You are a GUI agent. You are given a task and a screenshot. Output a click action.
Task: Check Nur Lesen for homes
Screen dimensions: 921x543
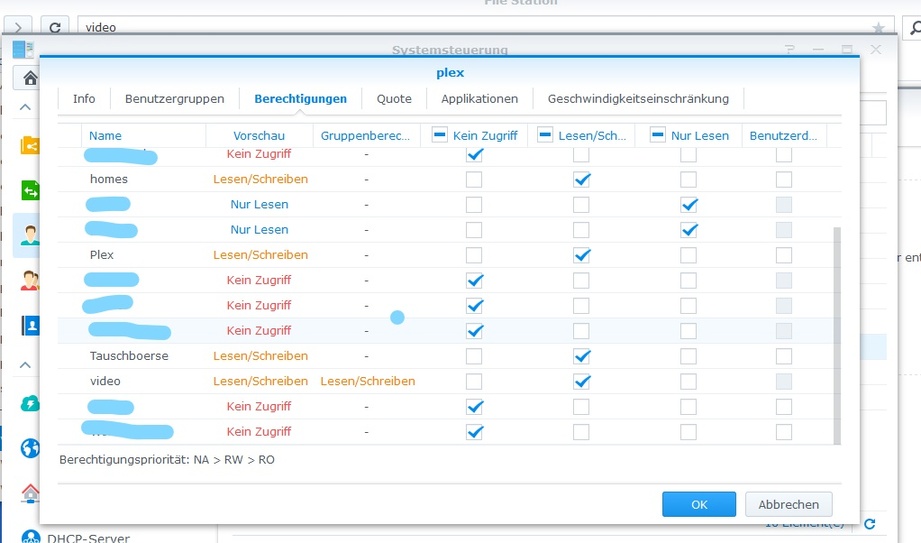point(688,179)
